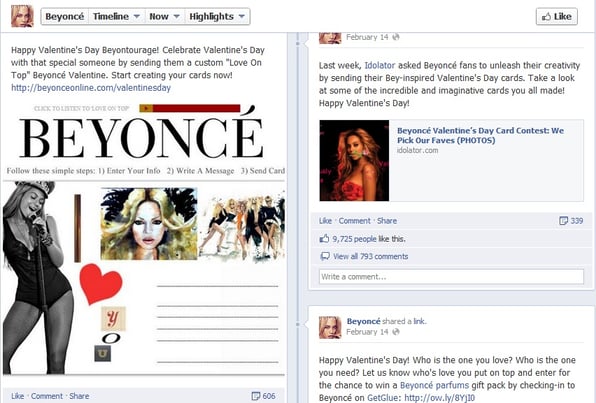Like the Idolator contest post

tap(325, 221)
